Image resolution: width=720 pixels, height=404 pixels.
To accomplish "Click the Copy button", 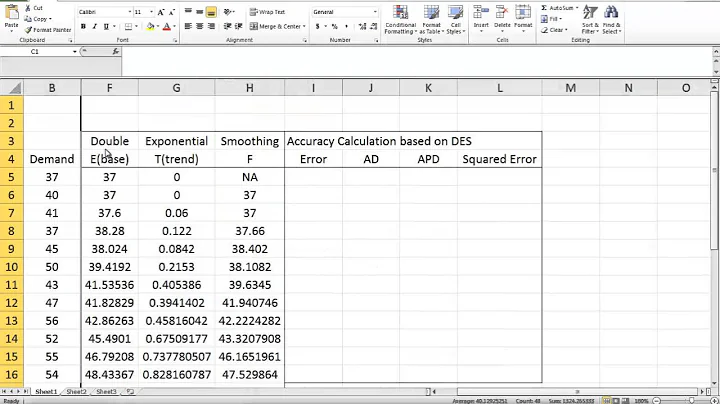I will tap(38, 19).
